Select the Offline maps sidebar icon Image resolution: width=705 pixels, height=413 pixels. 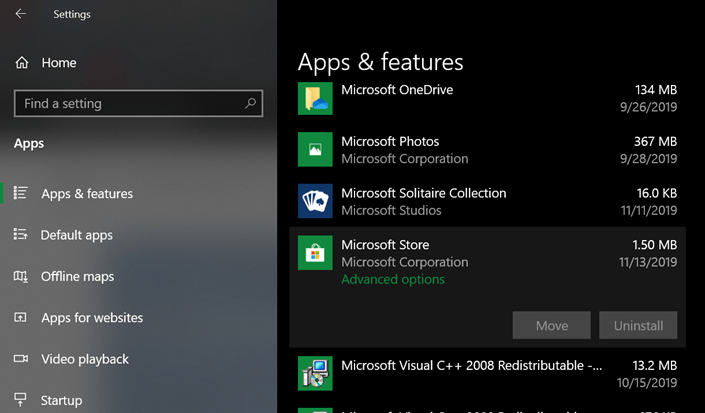tap(21, 276)
